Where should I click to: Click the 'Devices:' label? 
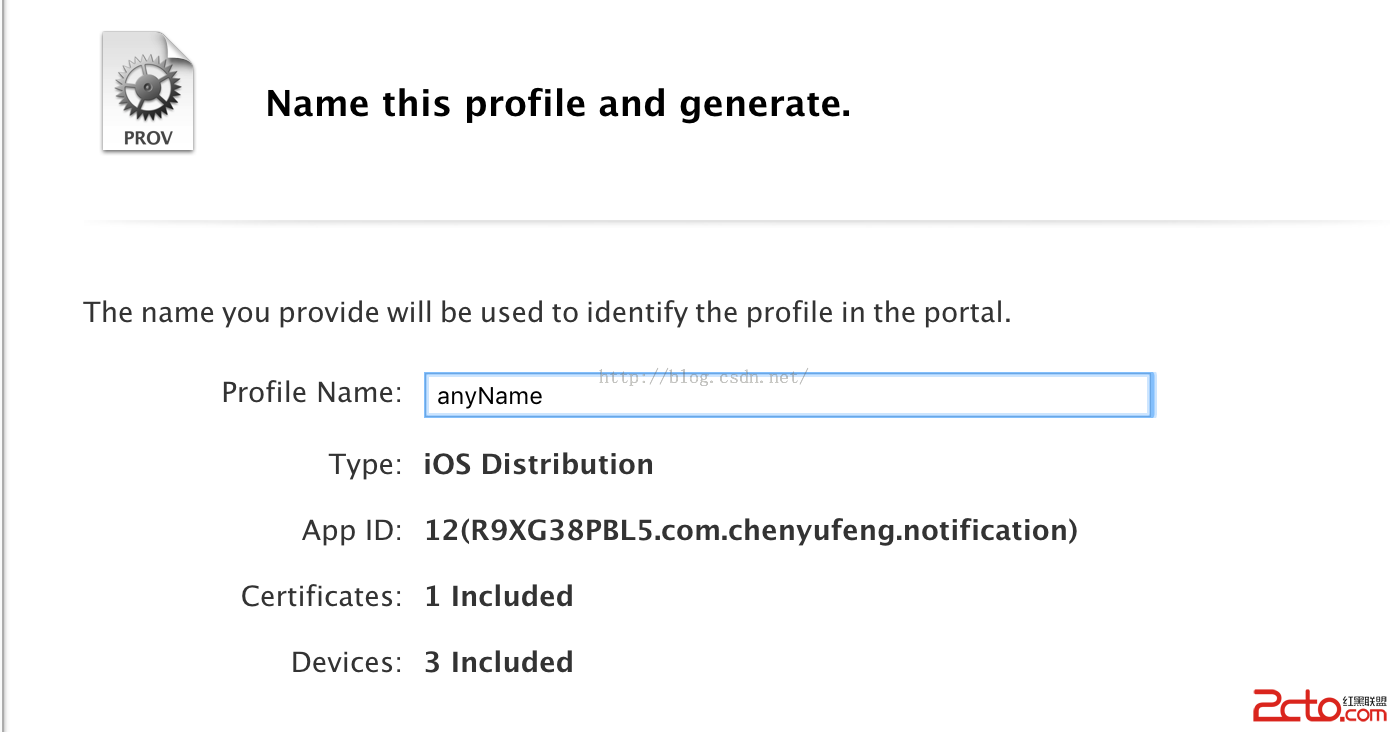[x=346, y=662]
